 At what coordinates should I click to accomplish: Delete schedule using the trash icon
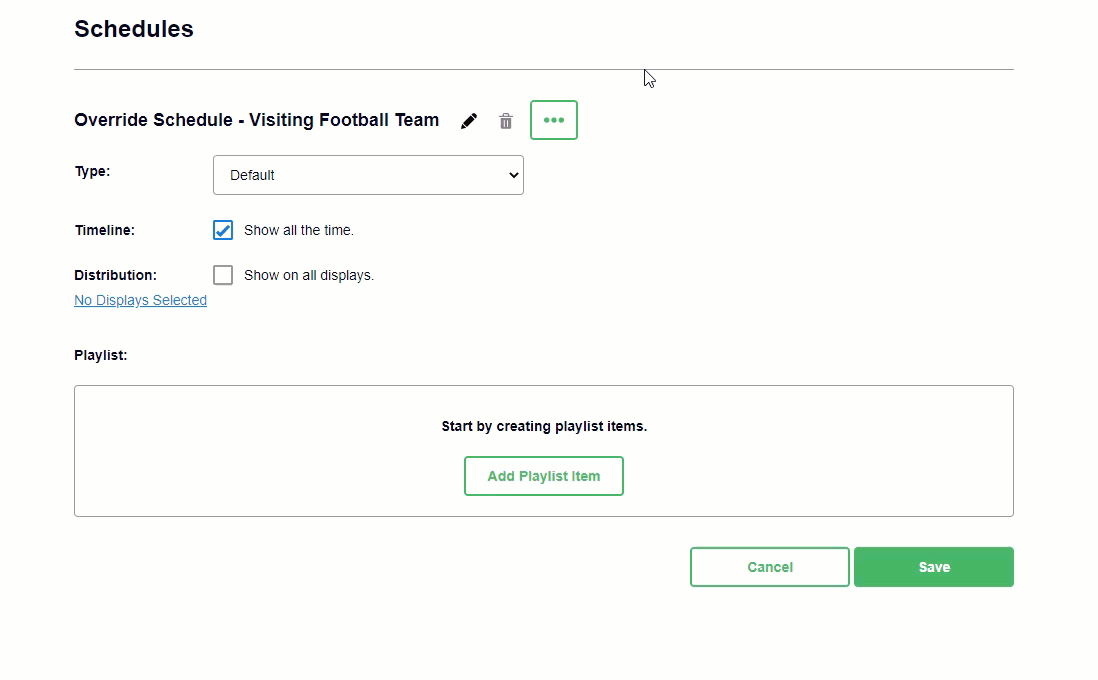click(x=506, y=121)
